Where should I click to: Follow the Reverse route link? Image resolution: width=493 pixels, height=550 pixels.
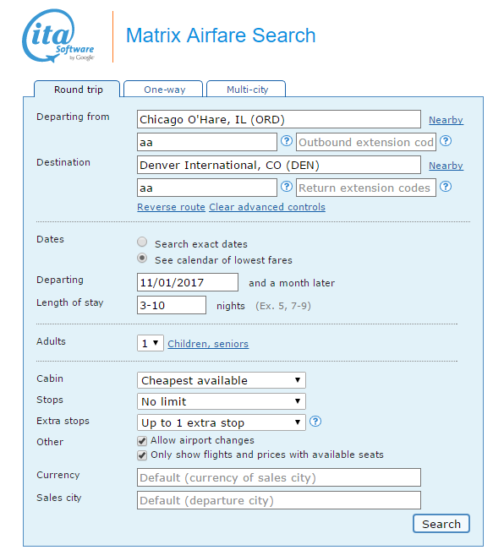171,207
